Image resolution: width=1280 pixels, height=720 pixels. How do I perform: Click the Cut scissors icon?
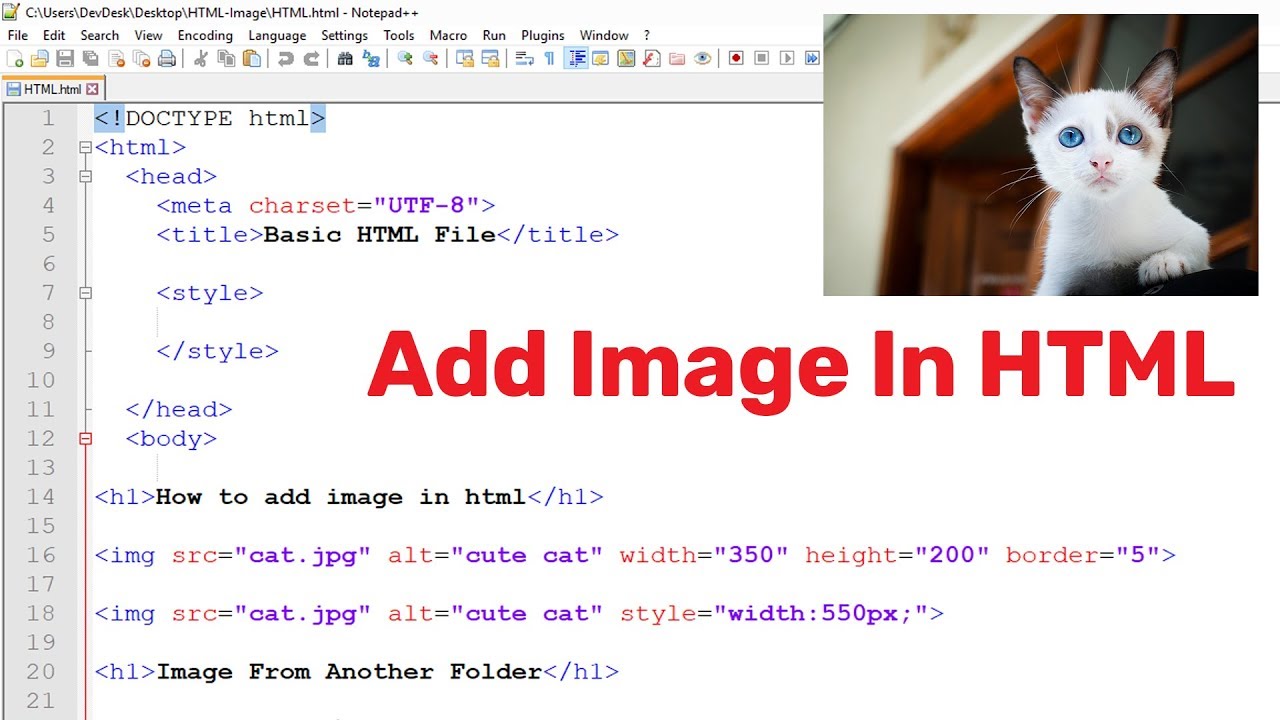(x=200, y=59)
